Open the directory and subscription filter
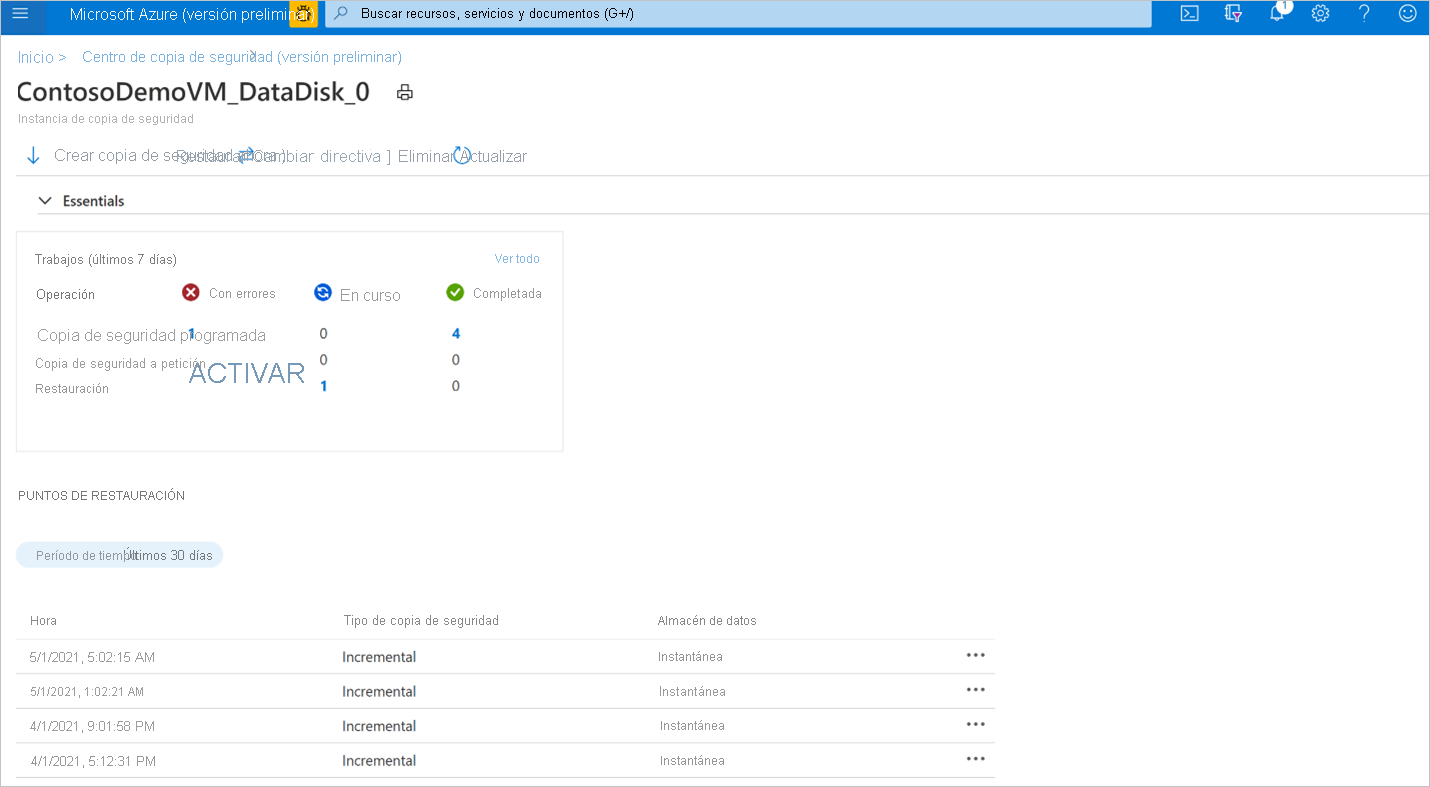The height and width of the screenshot is (787, 1430). (1233, 14)
